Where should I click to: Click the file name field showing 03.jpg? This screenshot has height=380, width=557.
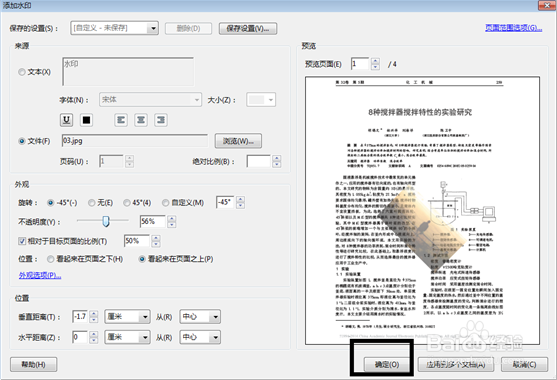coord(135,141)
